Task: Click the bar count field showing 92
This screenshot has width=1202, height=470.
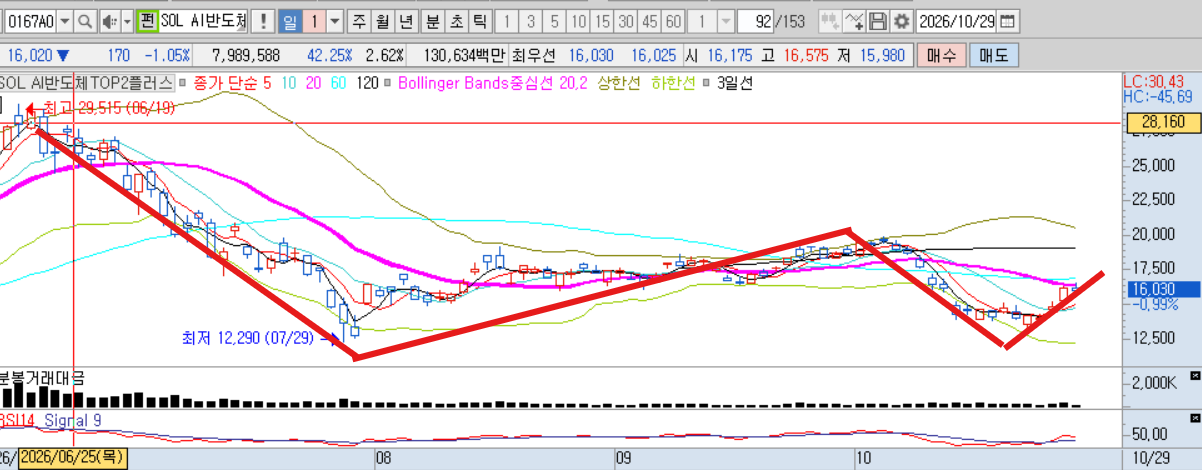Action: [x=757, y=21]
